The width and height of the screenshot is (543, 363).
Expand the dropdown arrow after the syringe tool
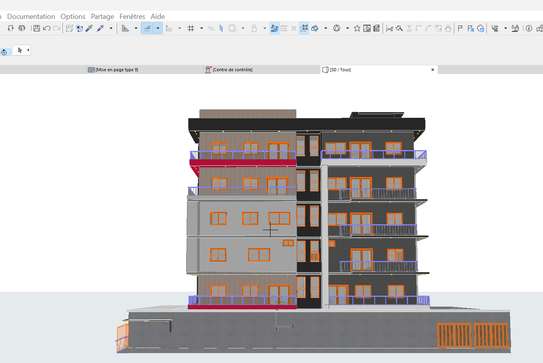pyautogui.click(x=111, y=28)
